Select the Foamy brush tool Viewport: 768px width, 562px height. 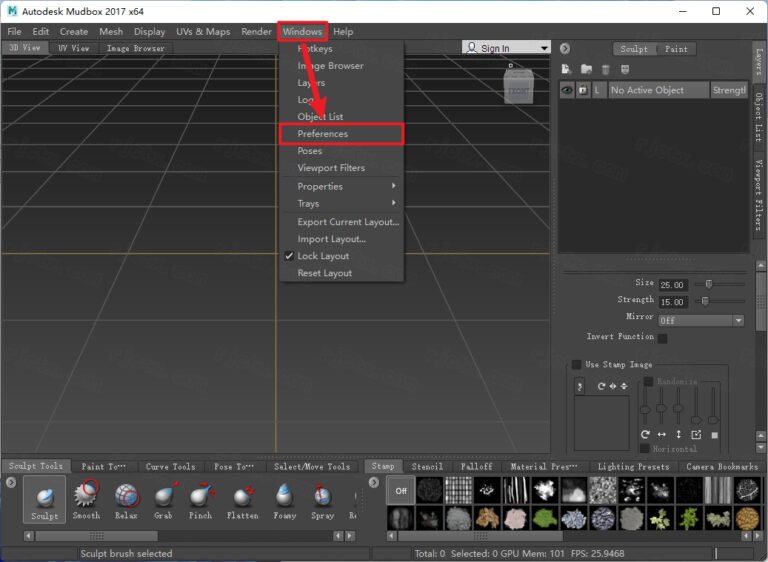(285, 499)
